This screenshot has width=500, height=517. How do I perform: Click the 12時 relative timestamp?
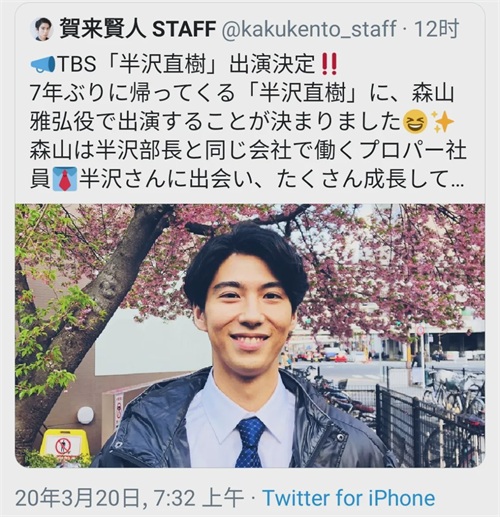click(437, 29)
